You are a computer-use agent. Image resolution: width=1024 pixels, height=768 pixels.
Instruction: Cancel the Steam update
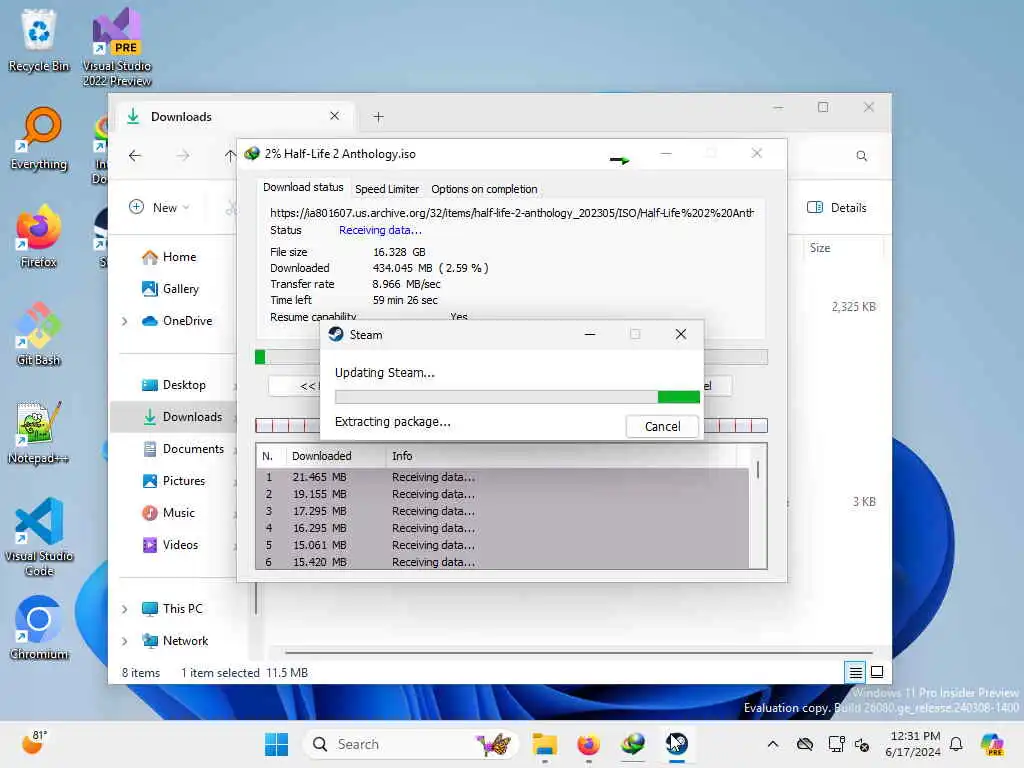(x=662, y=426)
